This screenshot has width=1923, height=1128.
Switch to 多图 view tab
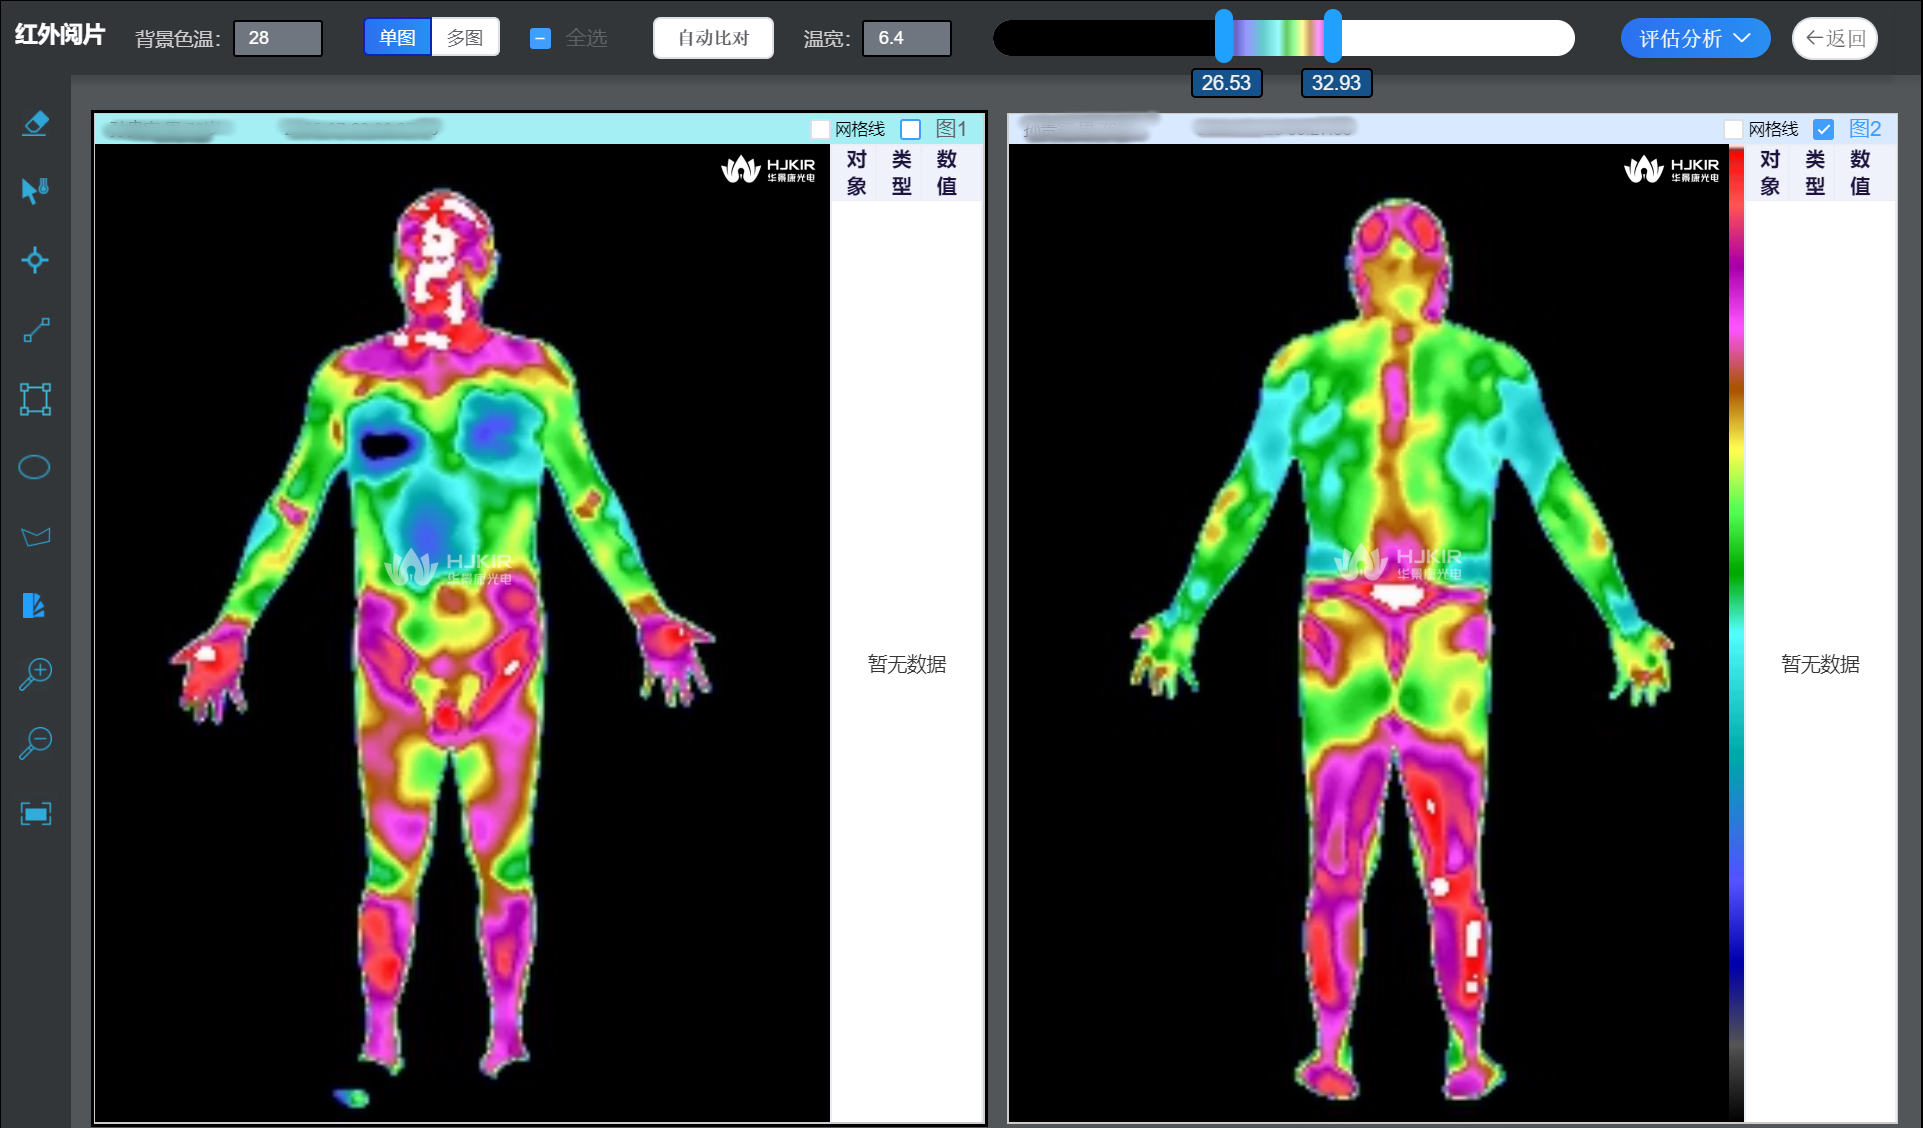tap(465, 38)
